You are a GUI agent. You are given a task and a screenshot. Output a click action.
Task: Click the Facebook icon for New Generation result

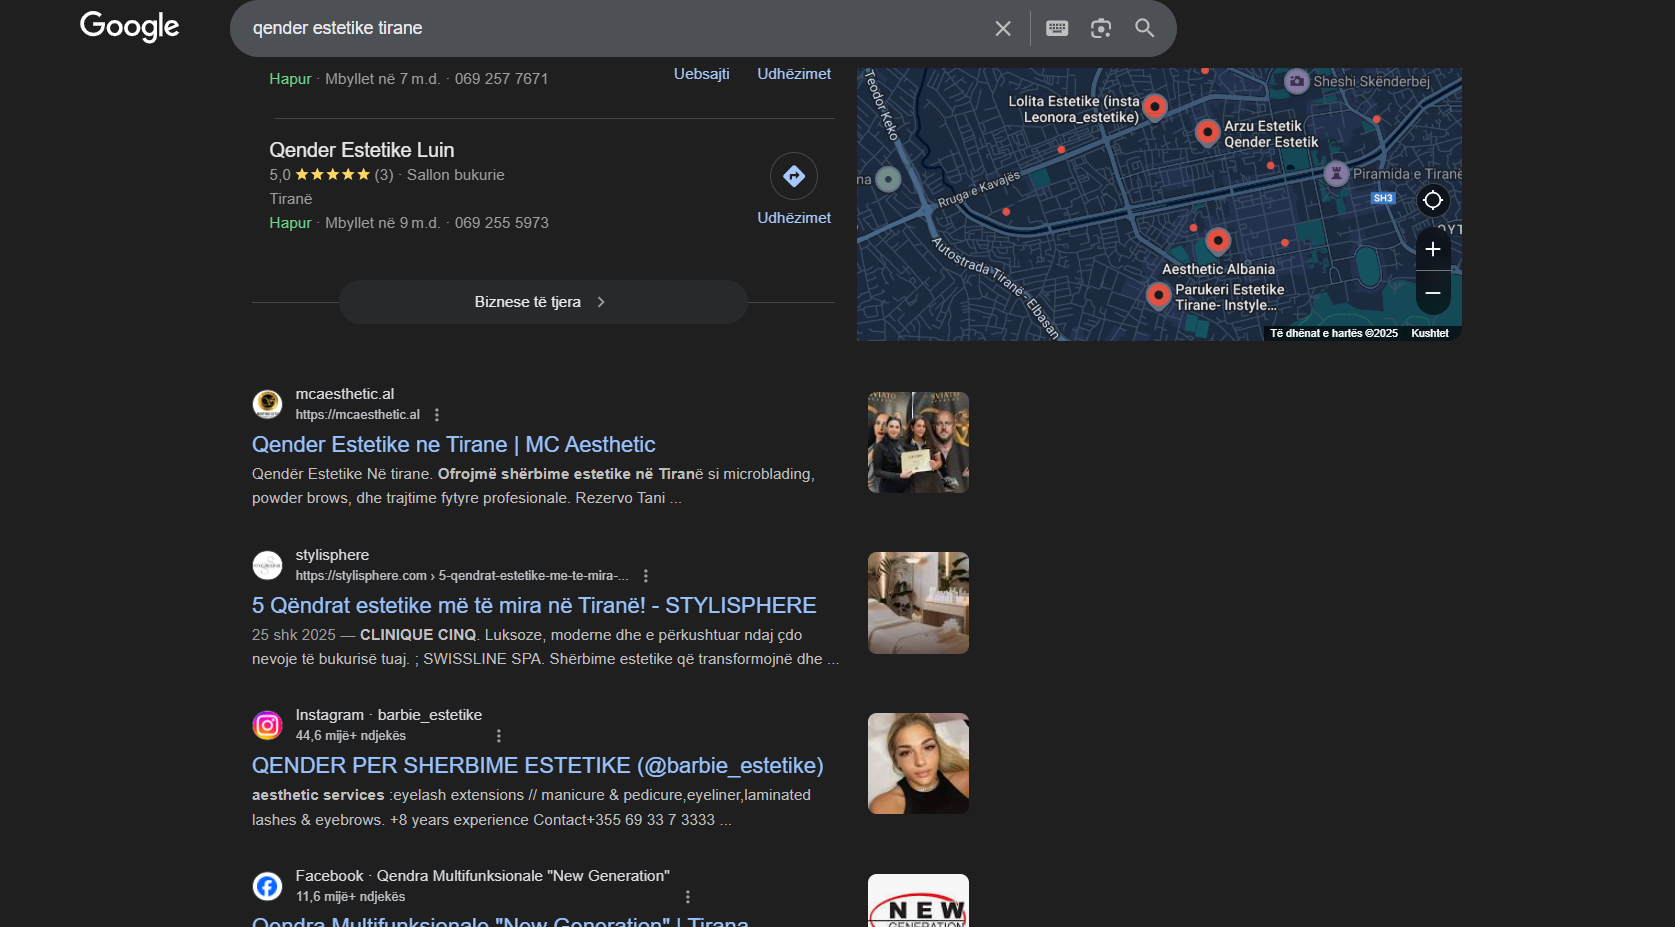[x=267, y=886]
